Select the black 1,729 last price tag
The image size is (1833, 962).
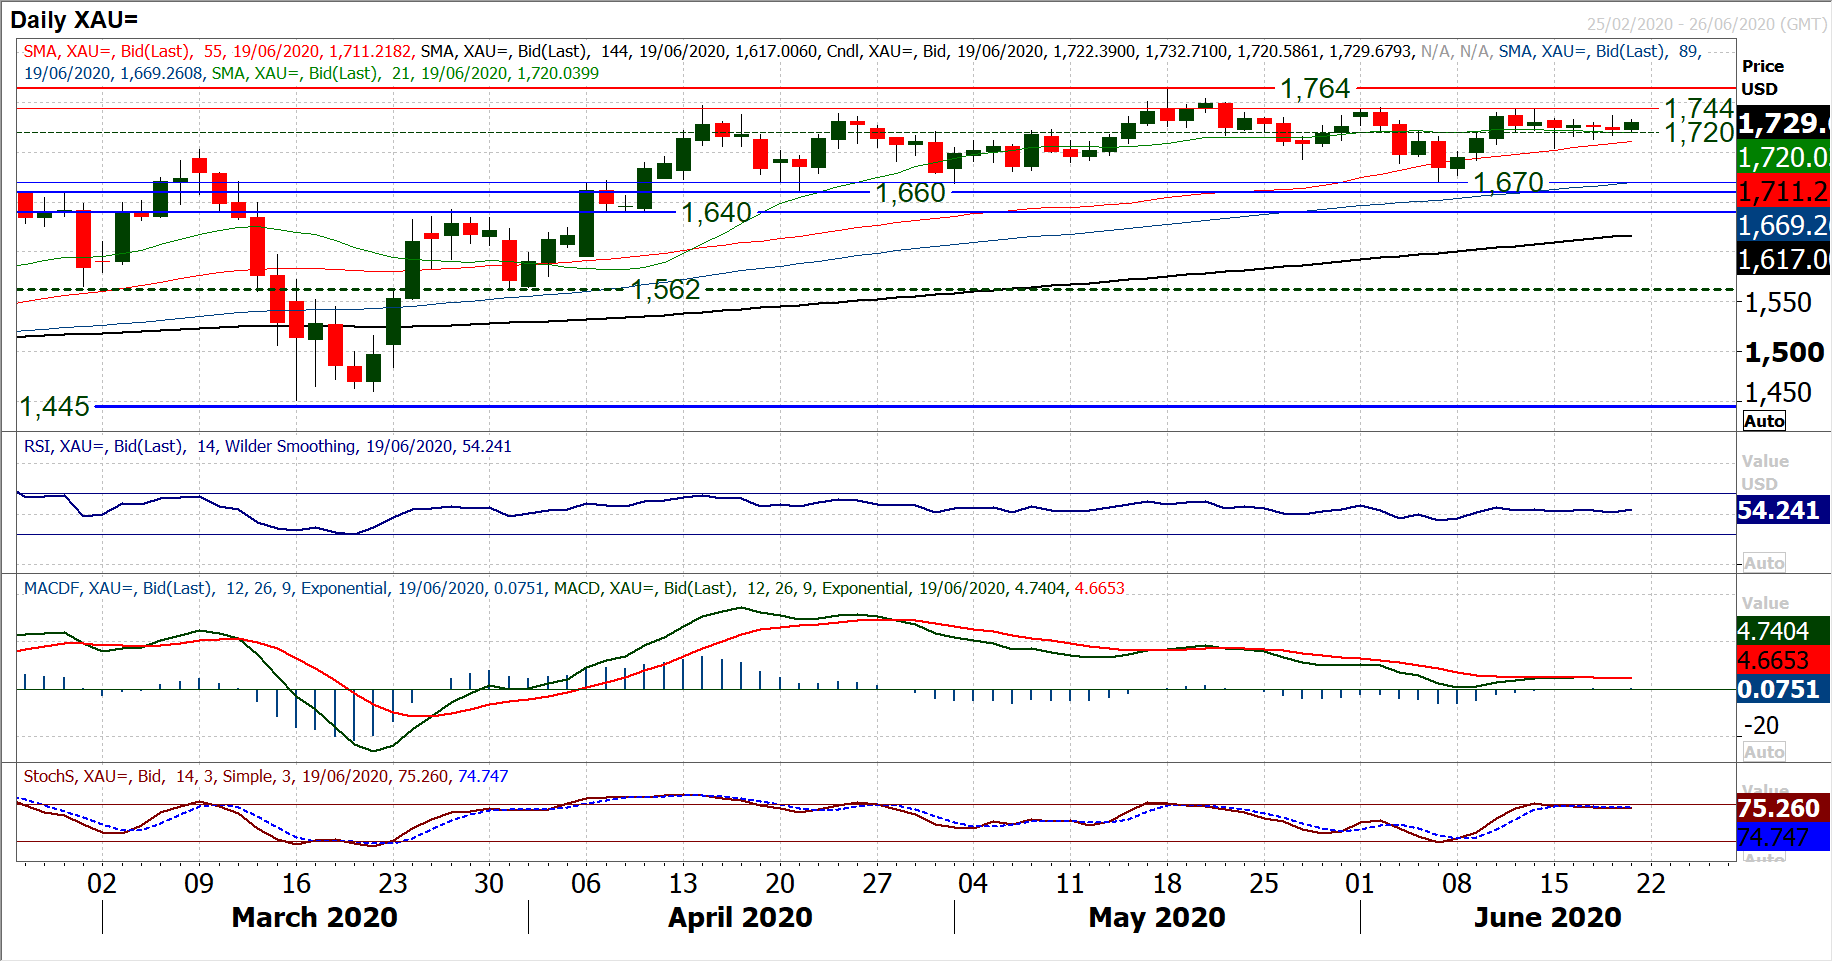tap(1783, 123)
